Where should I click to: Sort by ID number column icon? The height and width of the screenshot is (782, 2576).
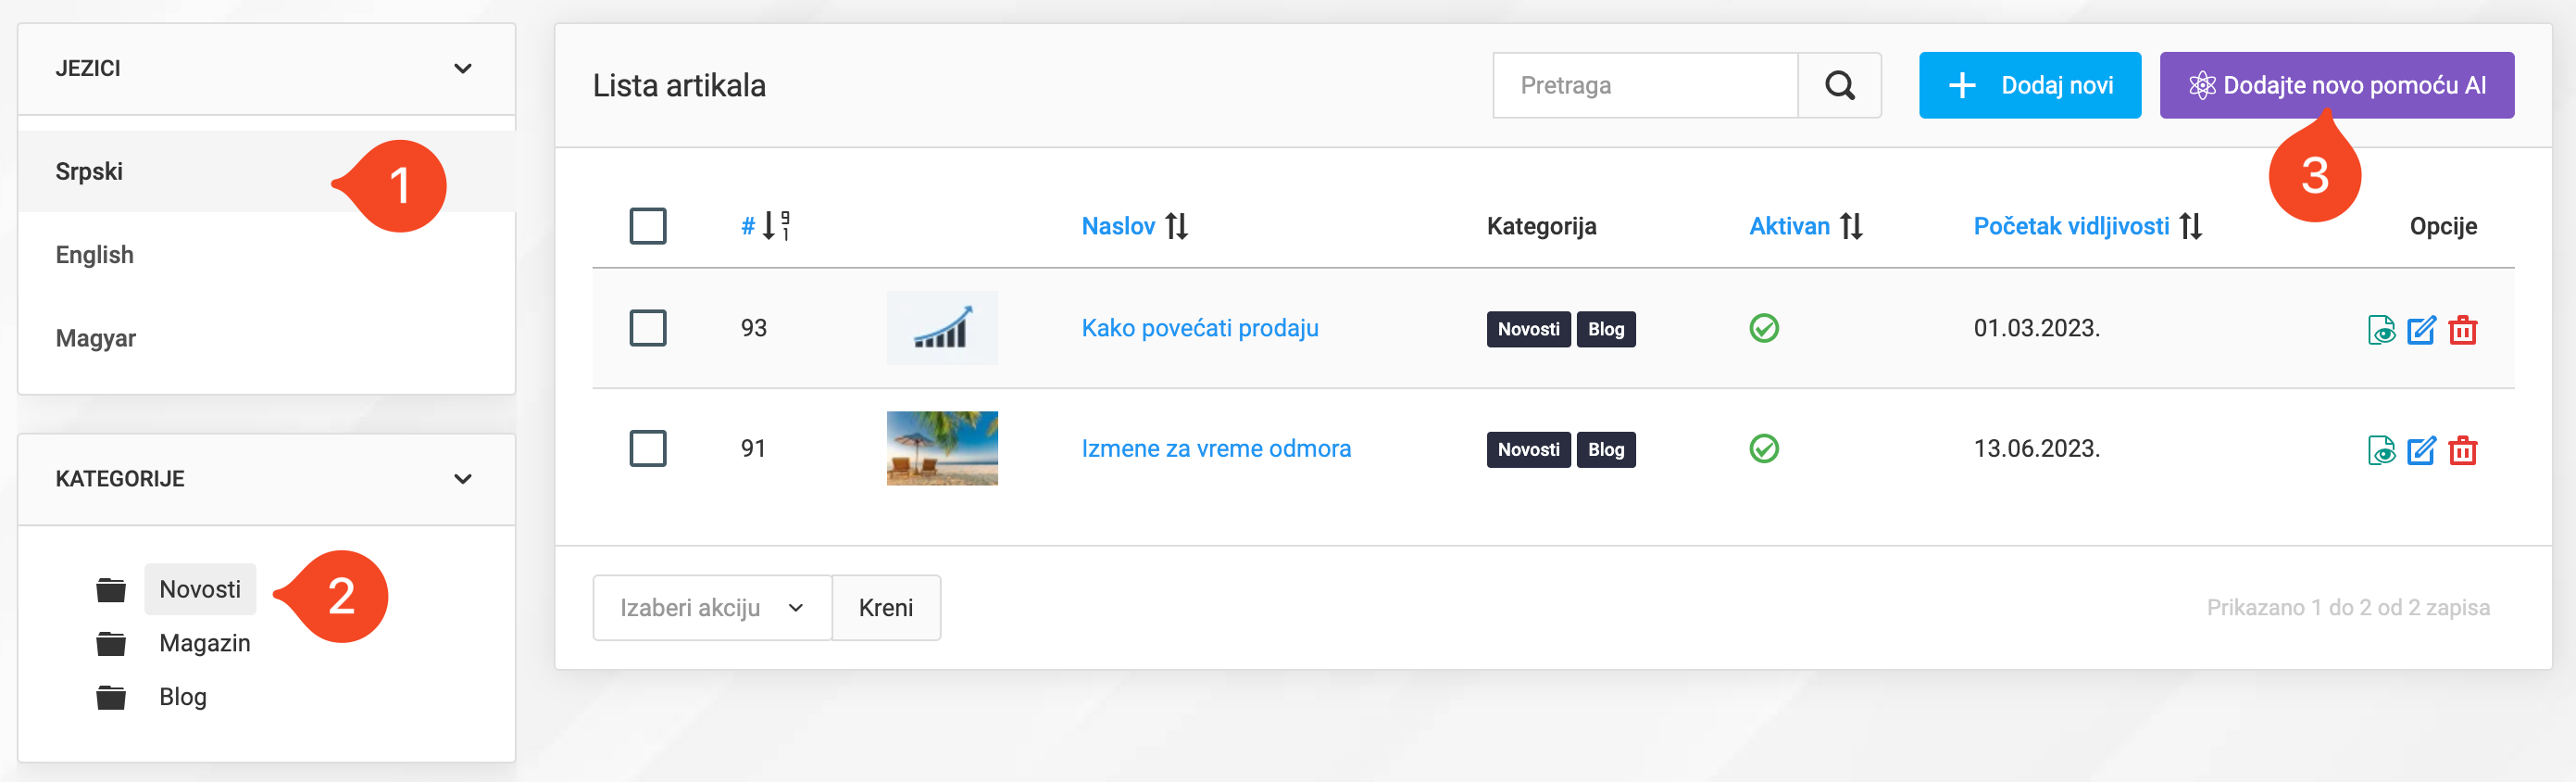[x=776, y=226]
